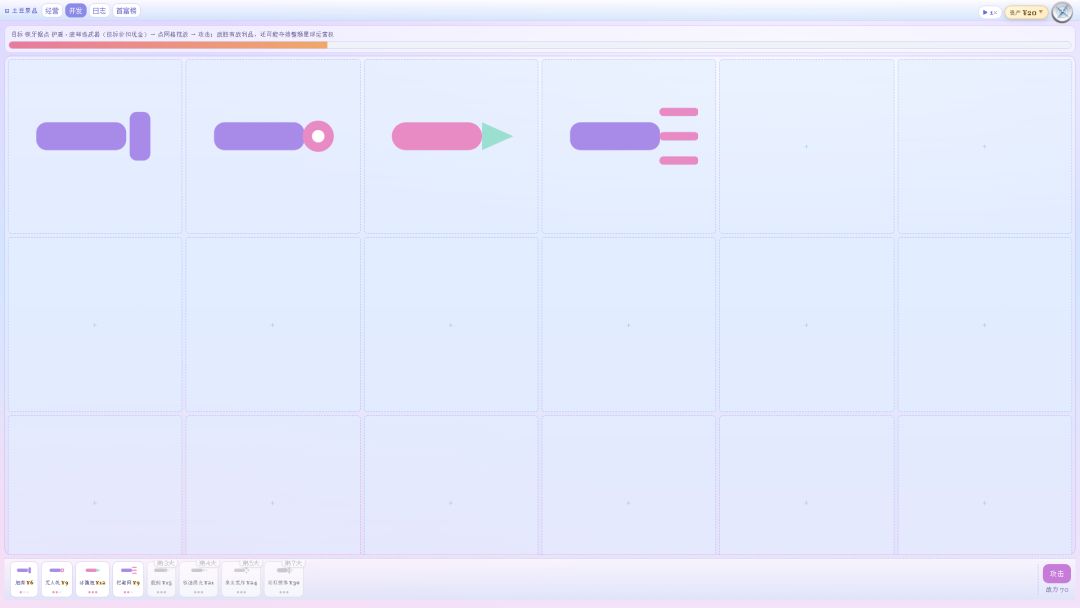Pick the ¥6 hammer-head weapon card
This screenshot has width=1080, height=608.
pyautogui.click(x=24, y=579)
